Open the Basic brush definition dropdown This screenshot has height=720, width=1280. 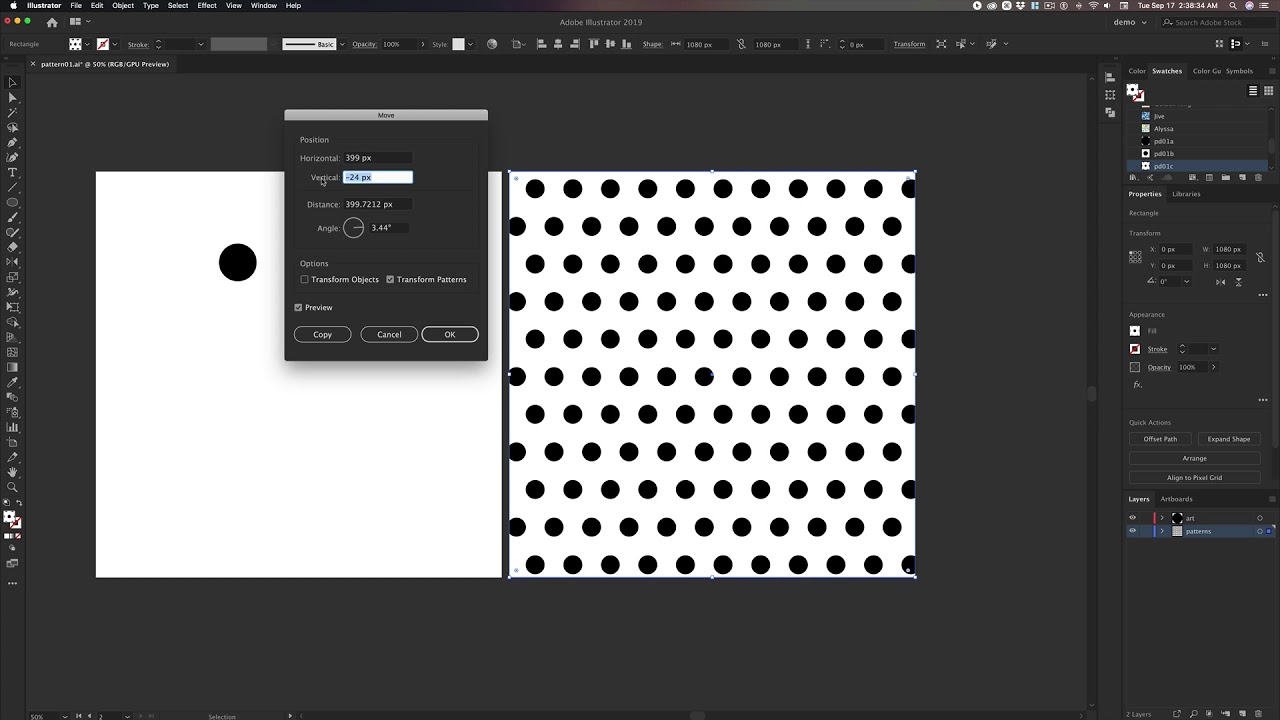342,44
